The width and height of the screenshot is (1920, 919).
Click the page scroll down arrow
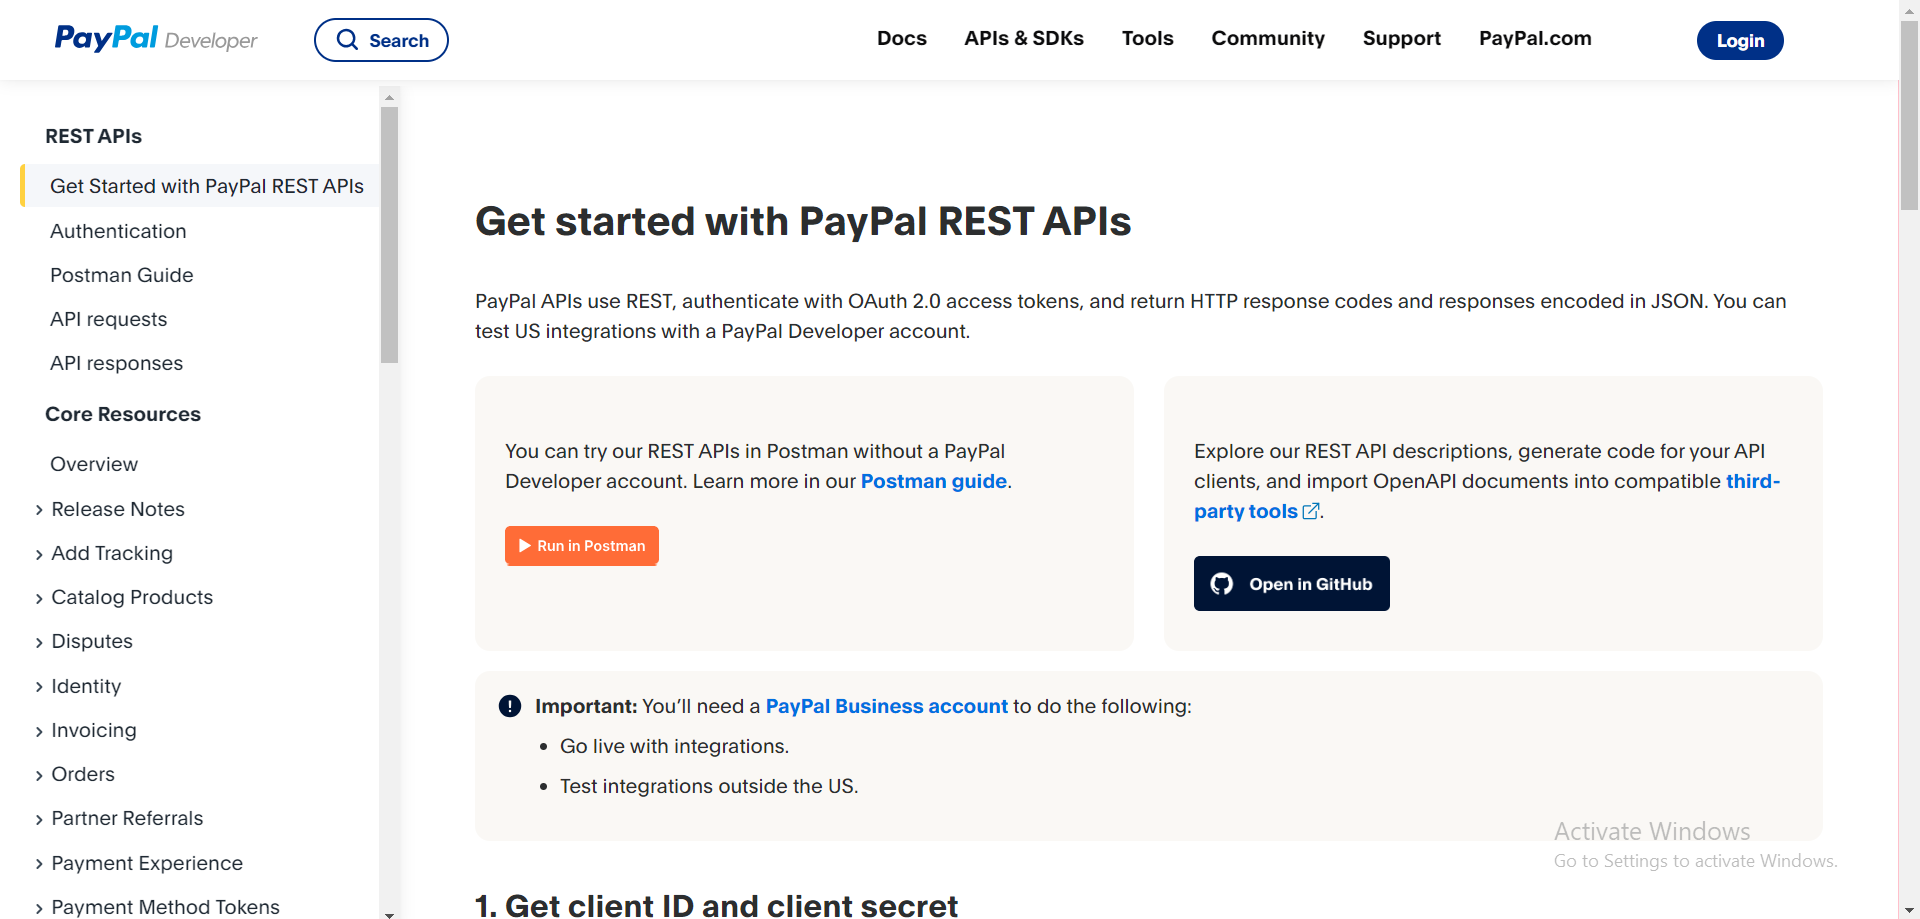point(1909,910)
